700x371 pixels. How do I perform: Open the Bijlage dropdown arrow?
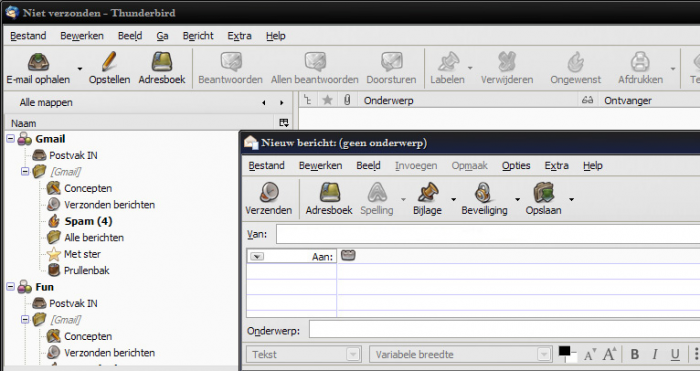(x=453, y=200)
